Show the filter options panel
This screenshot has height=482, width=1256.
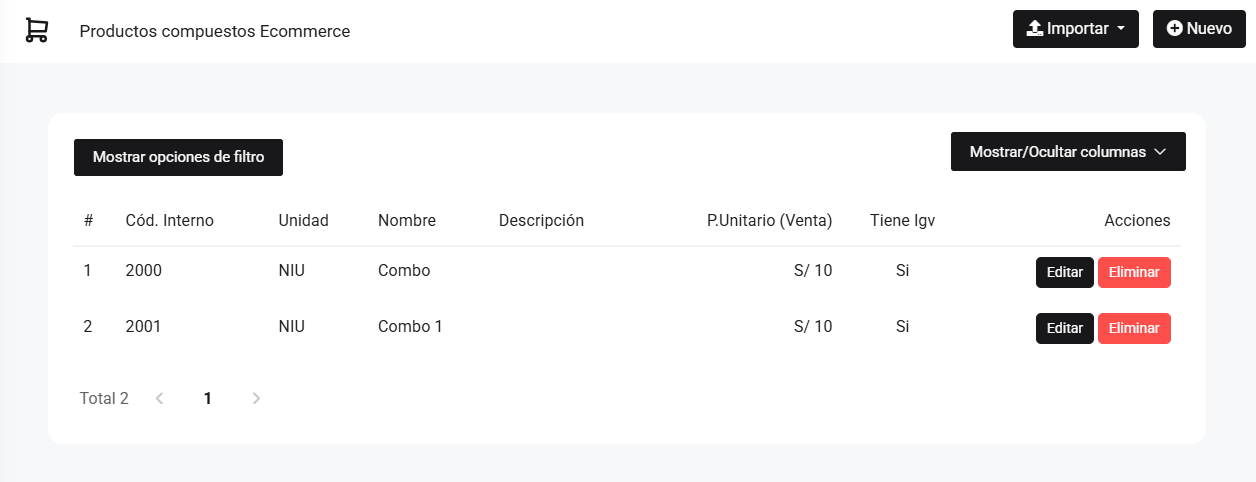(178, 157)
